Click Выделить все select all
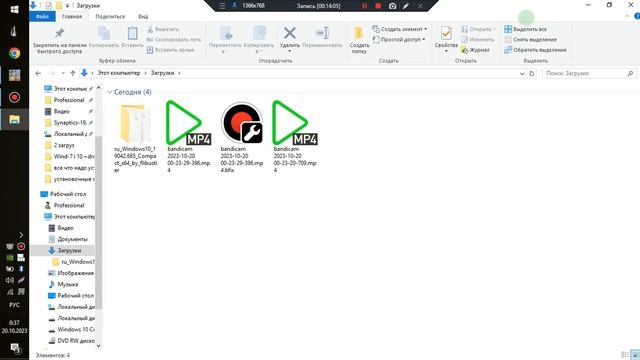640x360 pixels. [525, 29]
